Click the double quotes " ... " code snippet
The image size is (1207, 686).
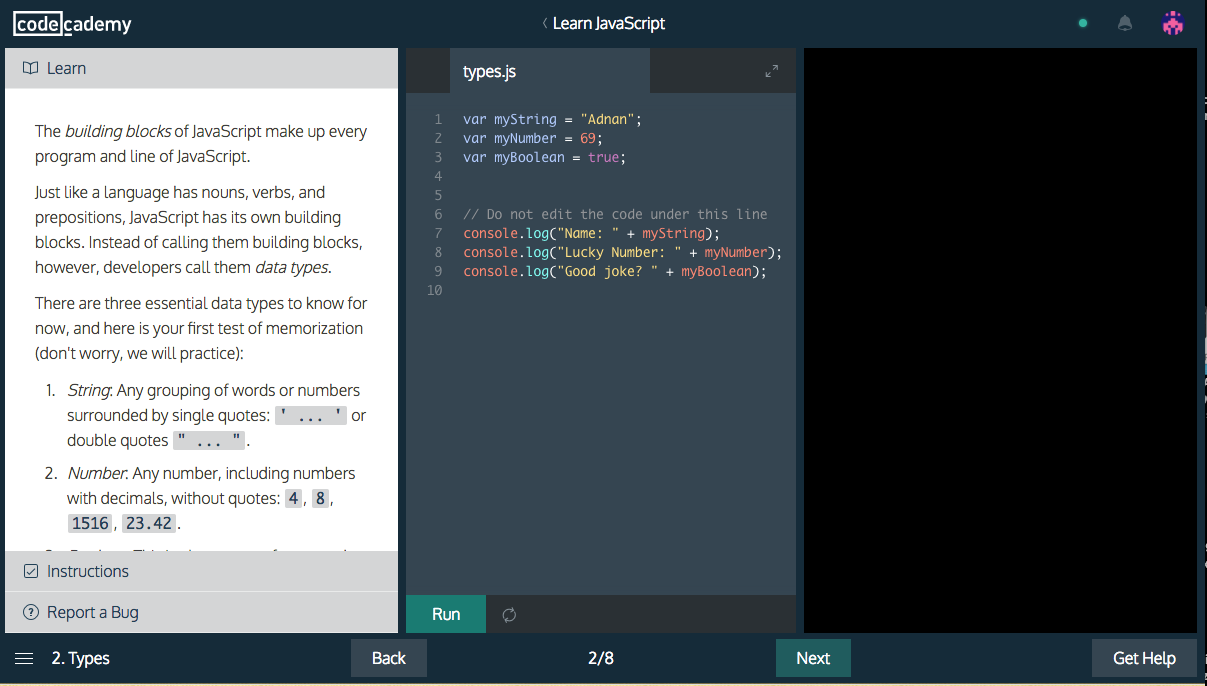pyautogui.click(x=209, y=441)
